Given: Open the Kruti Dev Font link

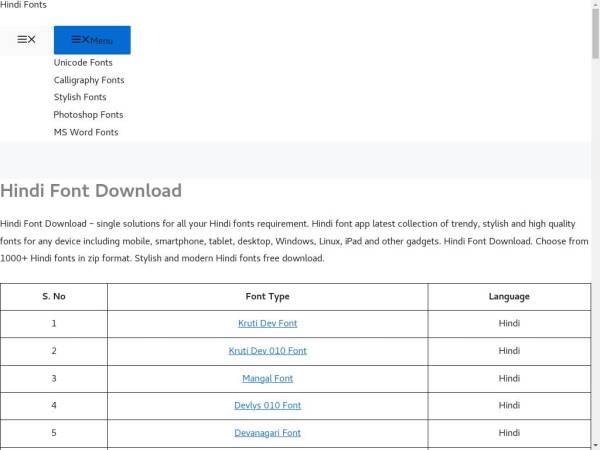Looking at the screenshot, I should click(267, 323).
